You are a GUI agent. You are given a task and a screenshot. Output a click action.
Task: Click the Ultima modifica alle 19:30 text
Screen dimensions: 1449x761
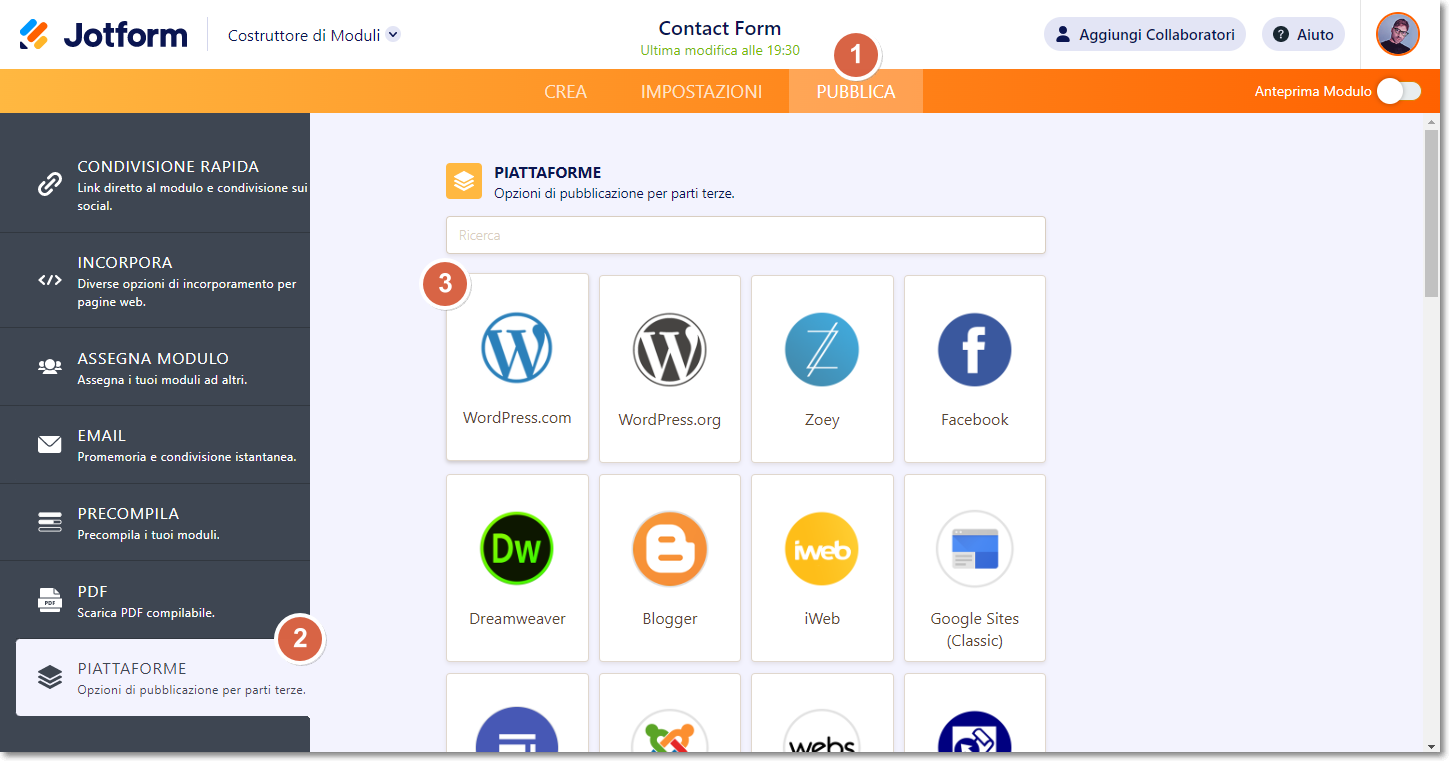(x=720, y=51)
